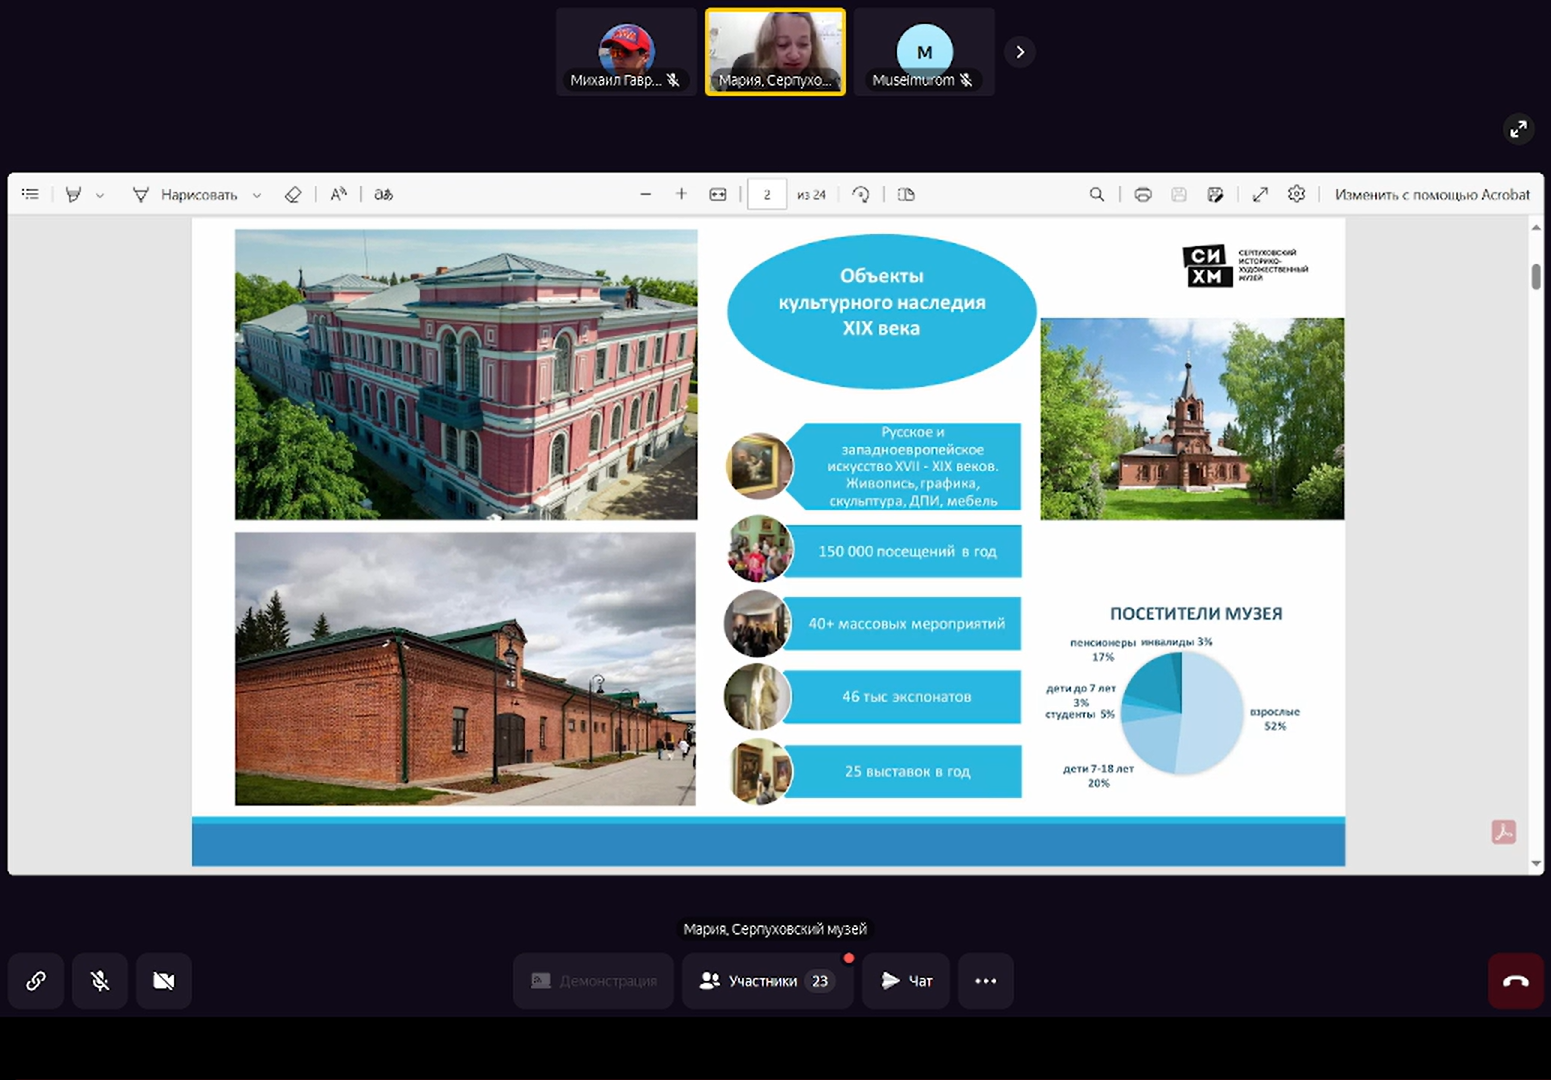The height and width of the screenshot is (1080, 1551).
Task: Click the church photo on the slide
Action: click(1192, 419)
